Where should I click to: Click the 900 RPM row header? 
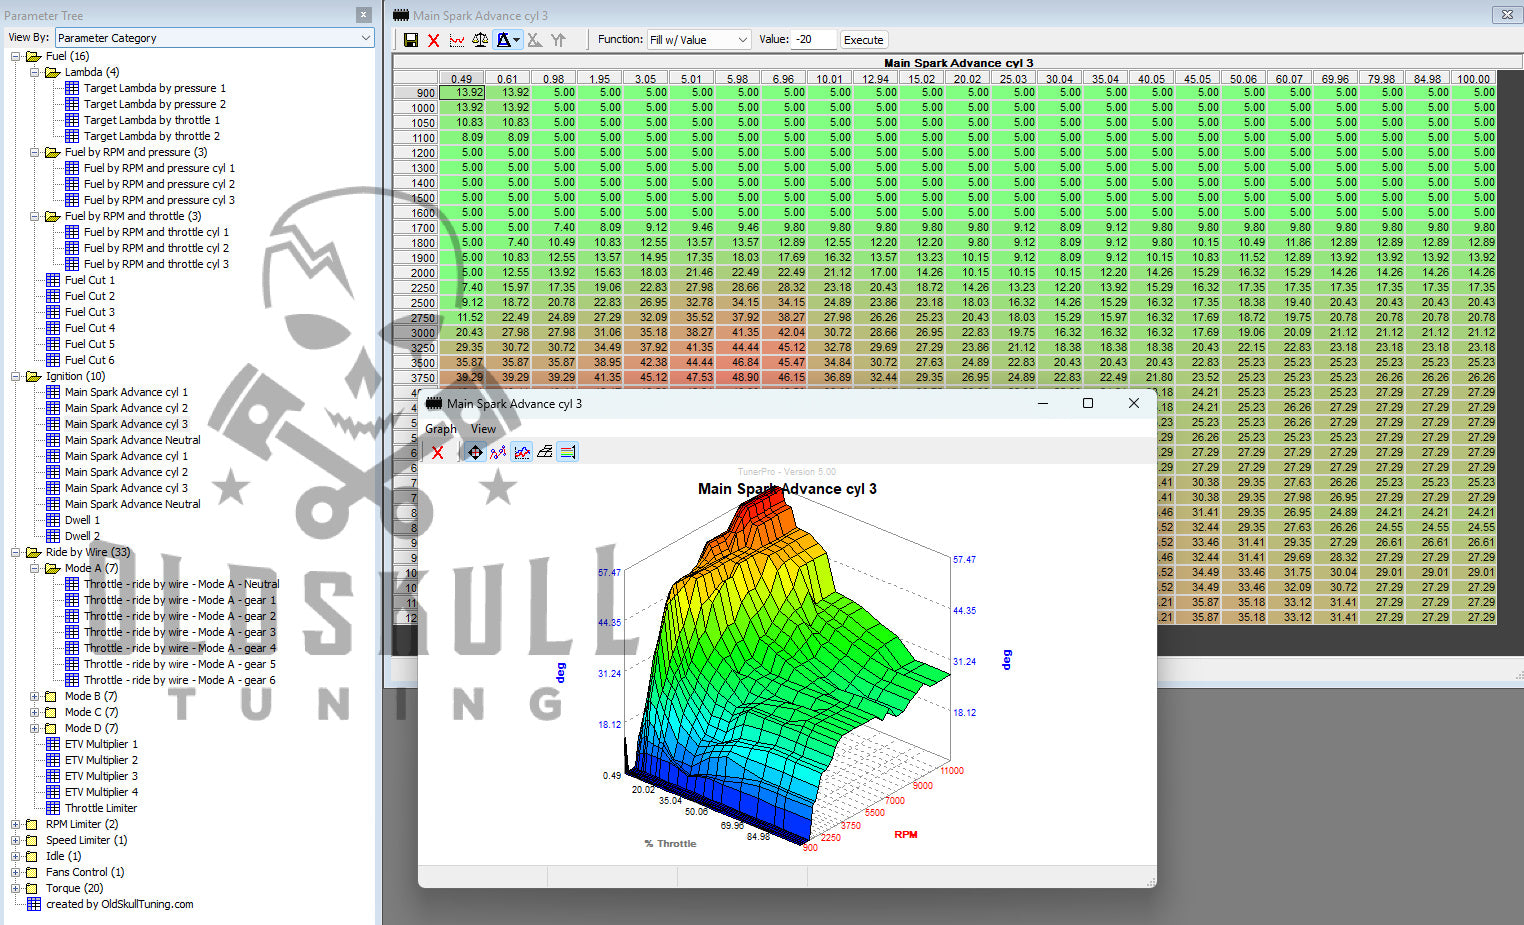pyautogui.click(x=415, y=93)
